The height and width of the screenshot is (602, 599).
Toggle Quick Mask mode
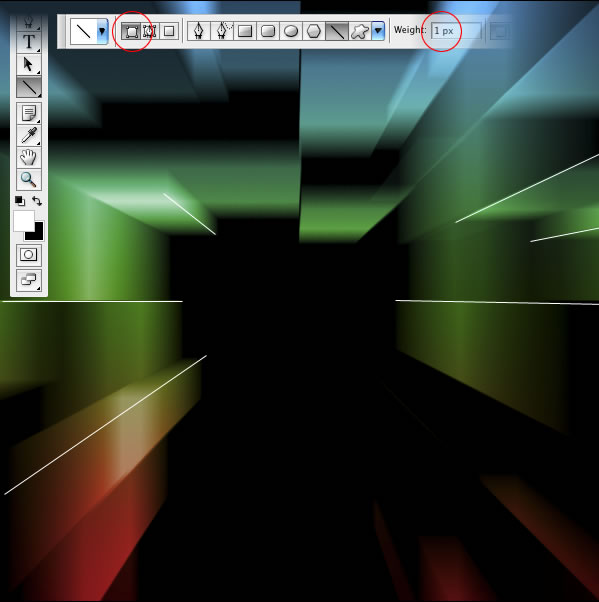(x=29, y=255)
